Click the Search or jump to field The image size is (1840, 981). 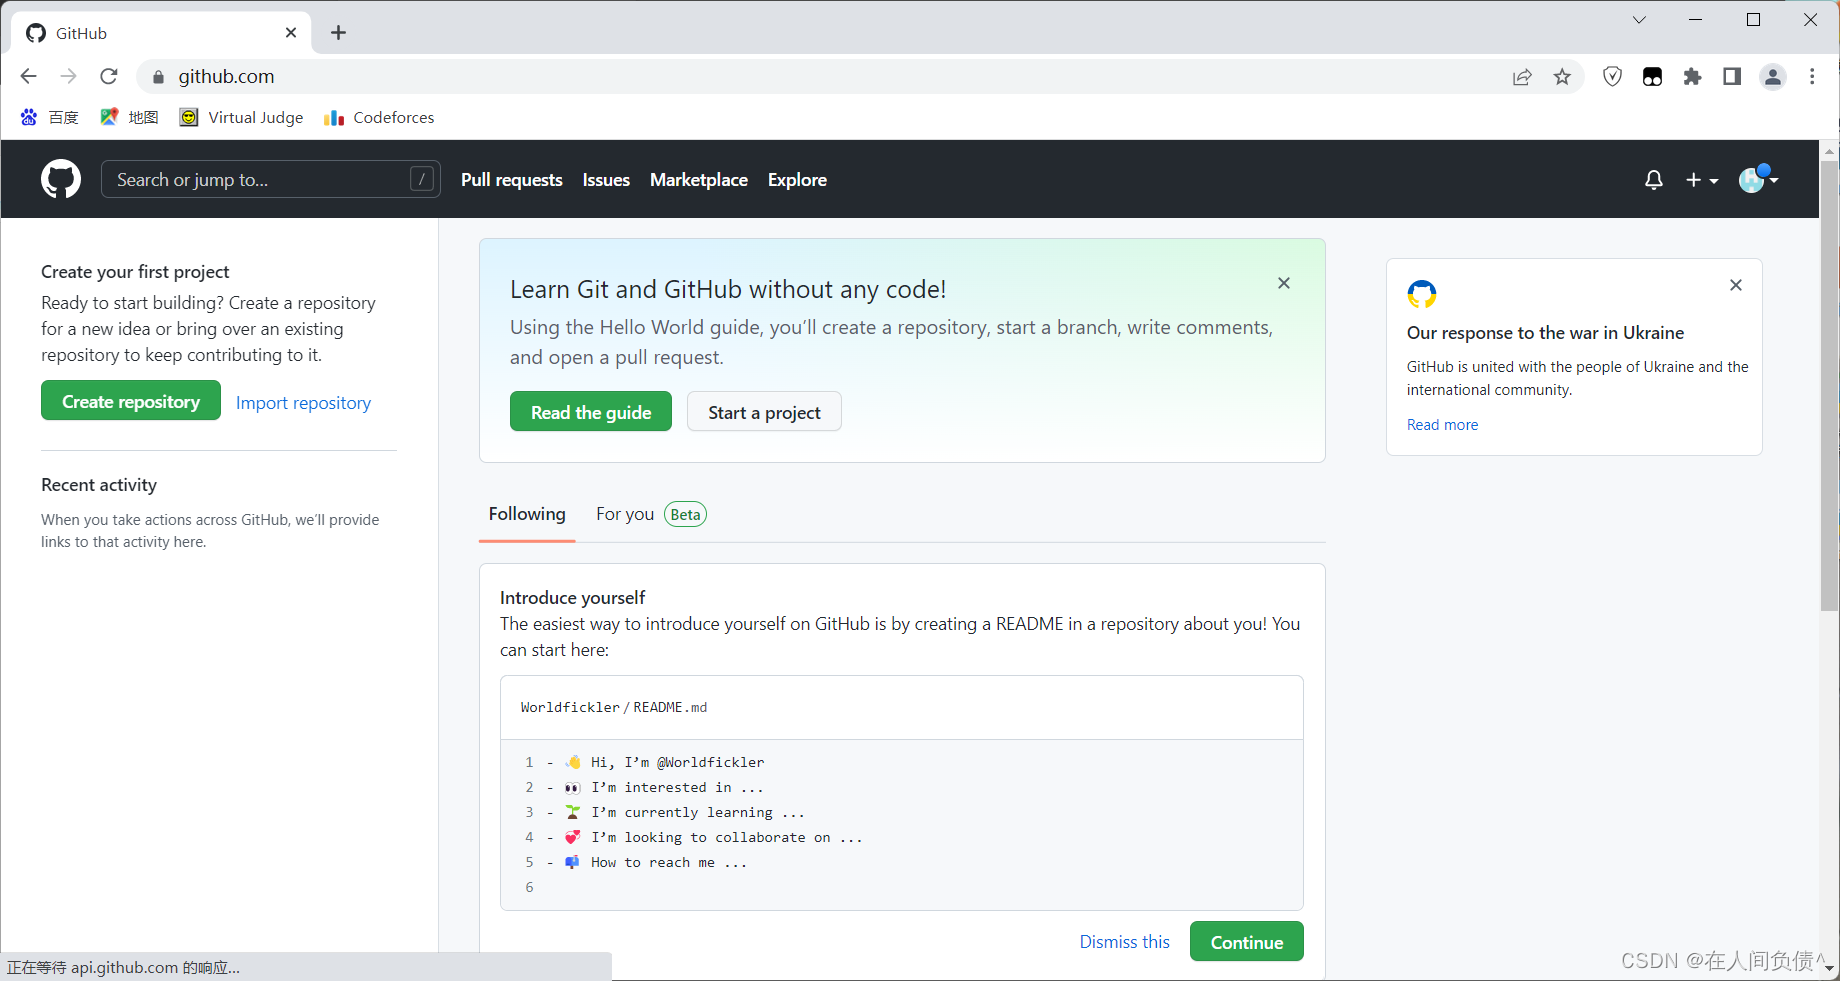click(x=271, y=180)
